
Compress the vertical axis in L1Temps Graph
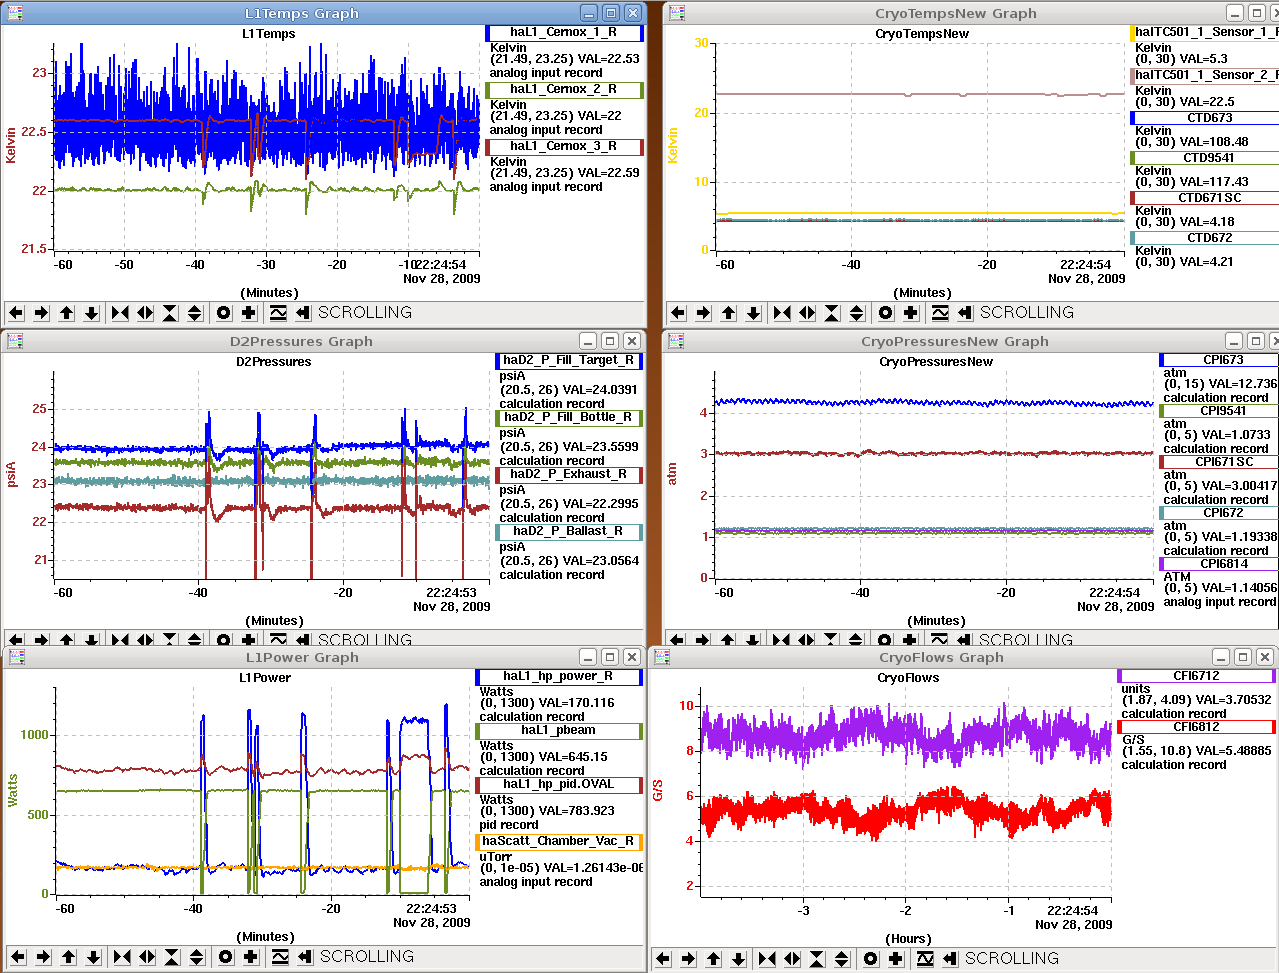[170, 313]
